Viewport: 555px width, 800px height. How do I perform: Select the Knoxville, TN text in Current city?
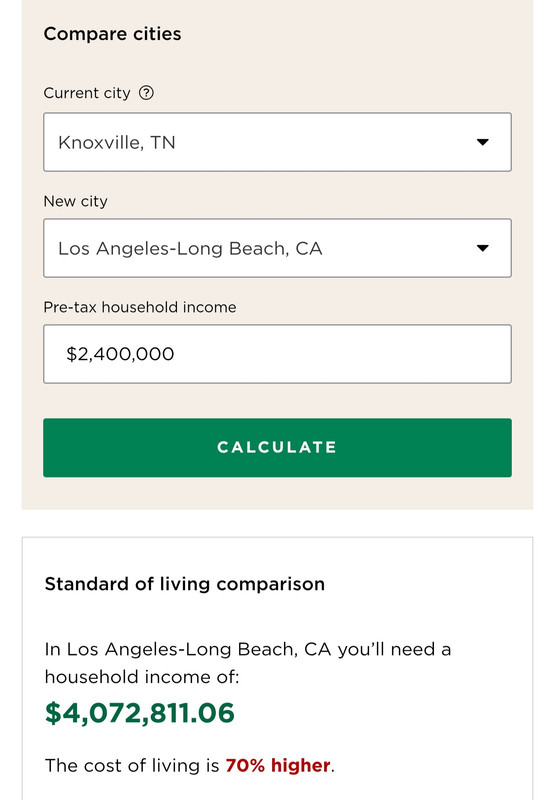point(117,142)
